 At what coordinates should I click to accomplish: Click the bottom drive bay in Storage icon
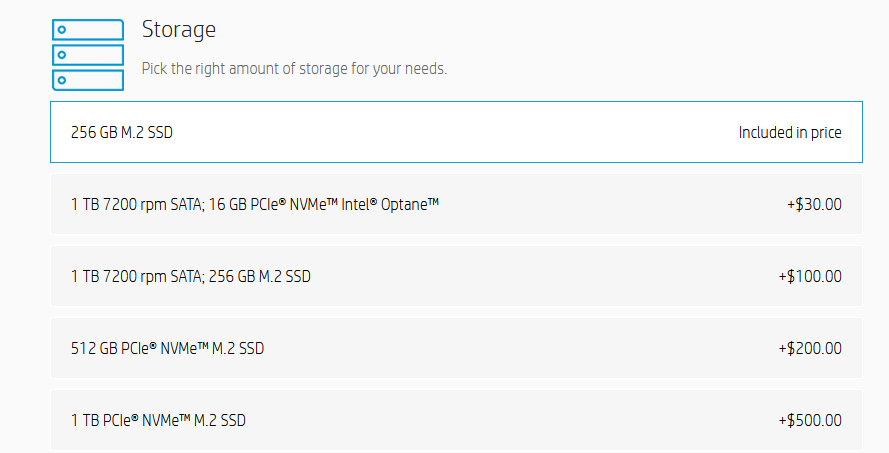click(x=88, y=80)
